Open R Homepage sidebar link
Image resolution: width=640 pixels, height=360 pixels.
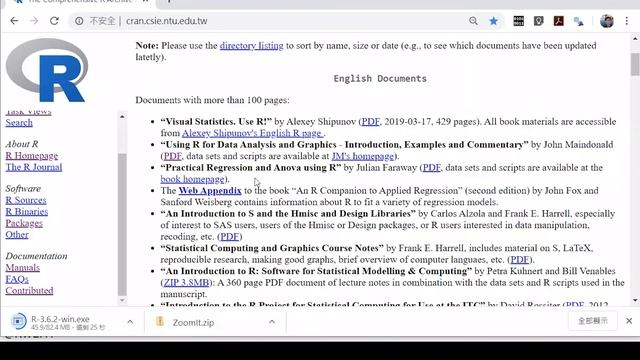[x=31, y=156]
